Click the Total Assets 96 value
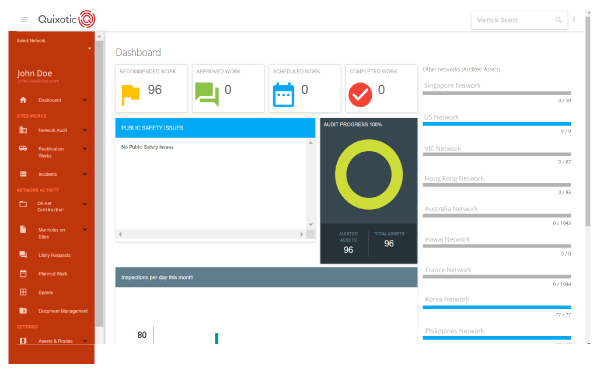The width and height of the screenshot is (600, 374). tap(389, 243)
